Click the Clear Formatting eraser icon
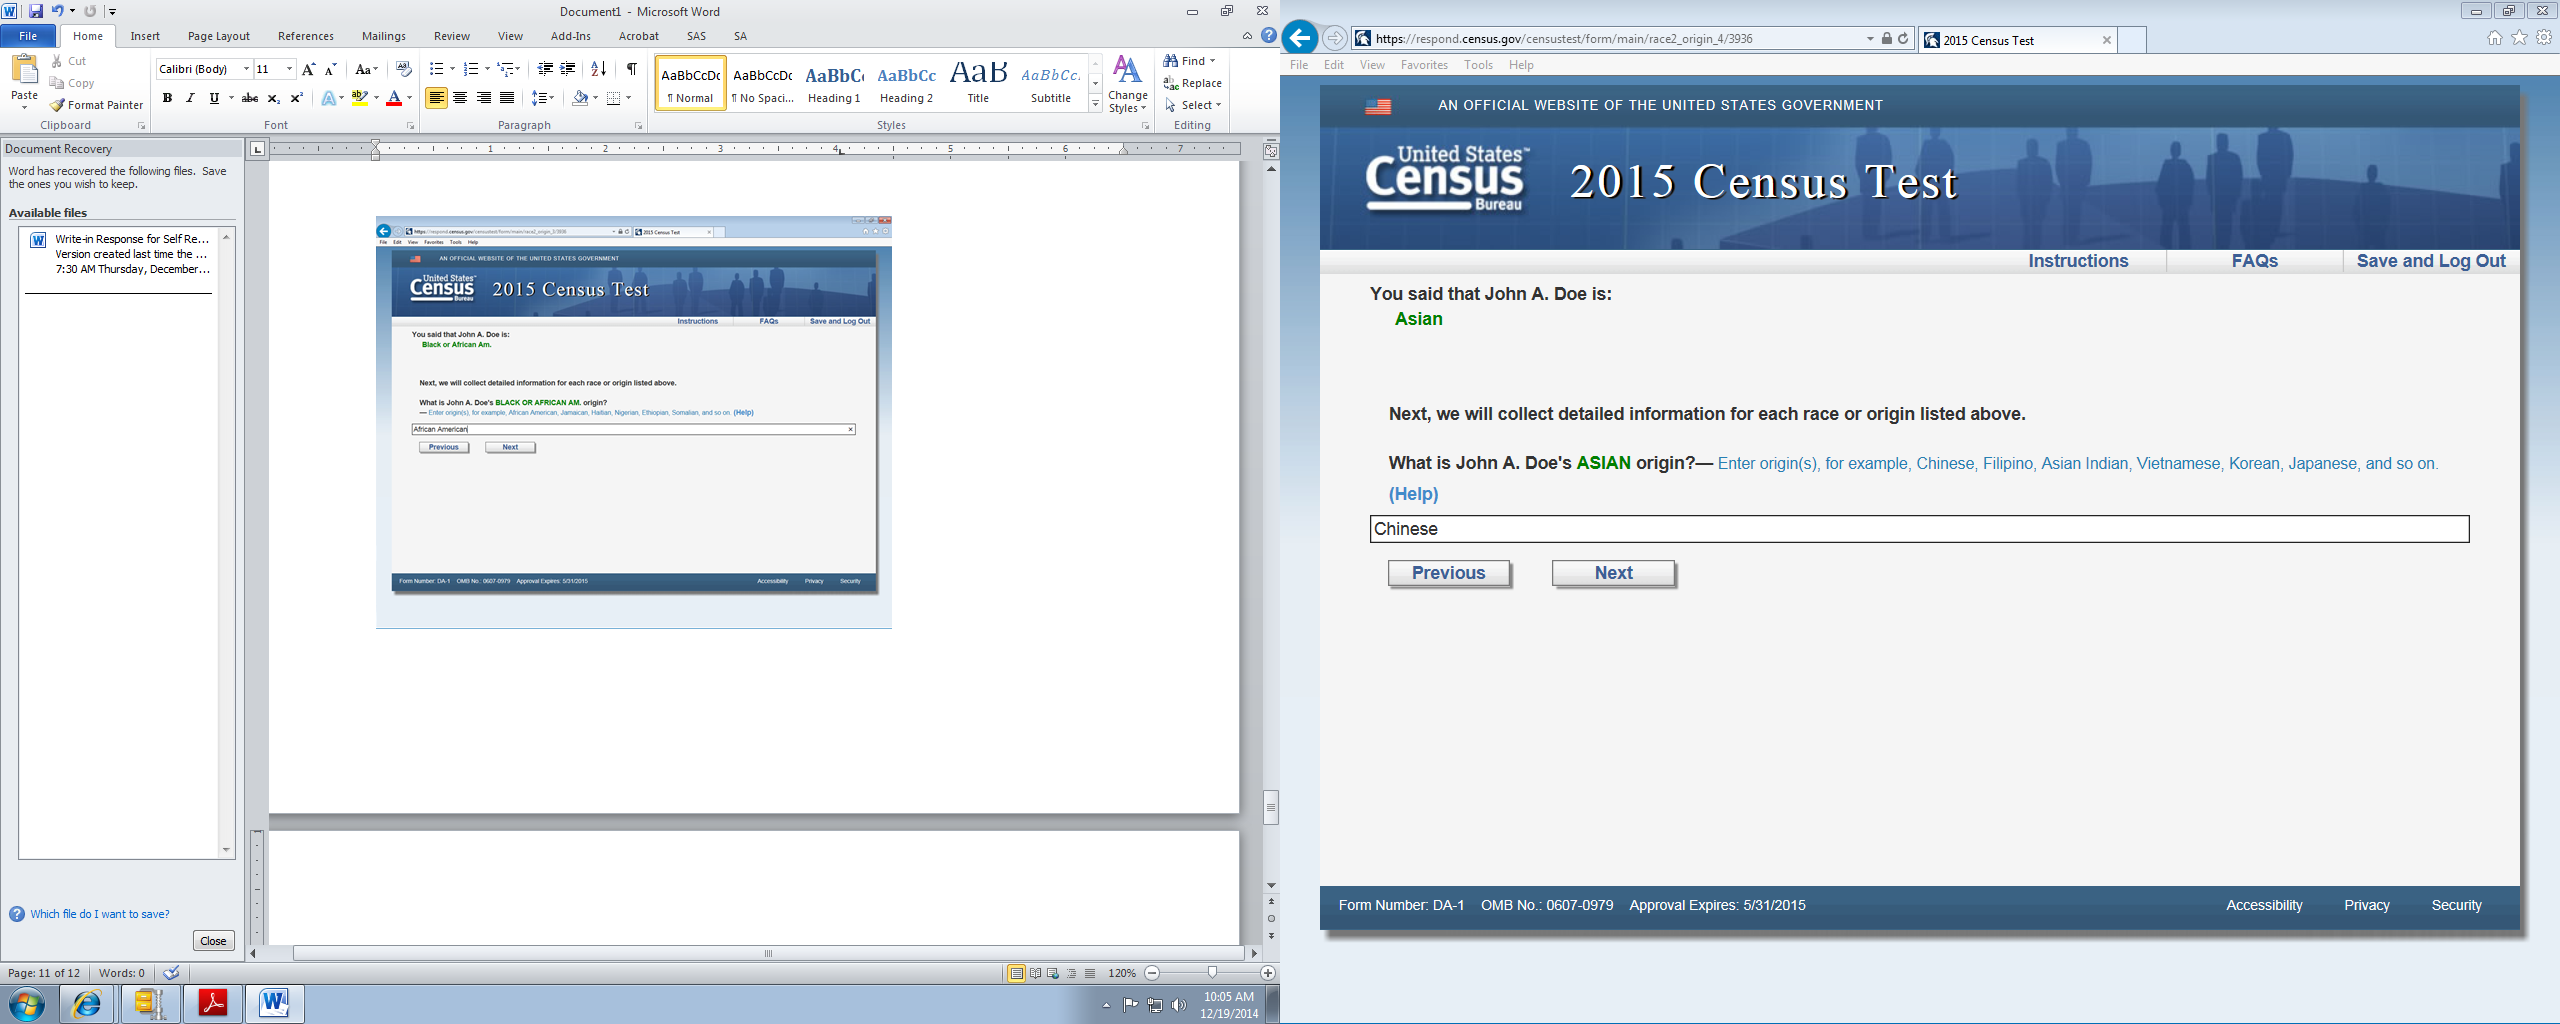Image resolution: width=2560 pixels, height=1024 pixels. click(403, 69)
